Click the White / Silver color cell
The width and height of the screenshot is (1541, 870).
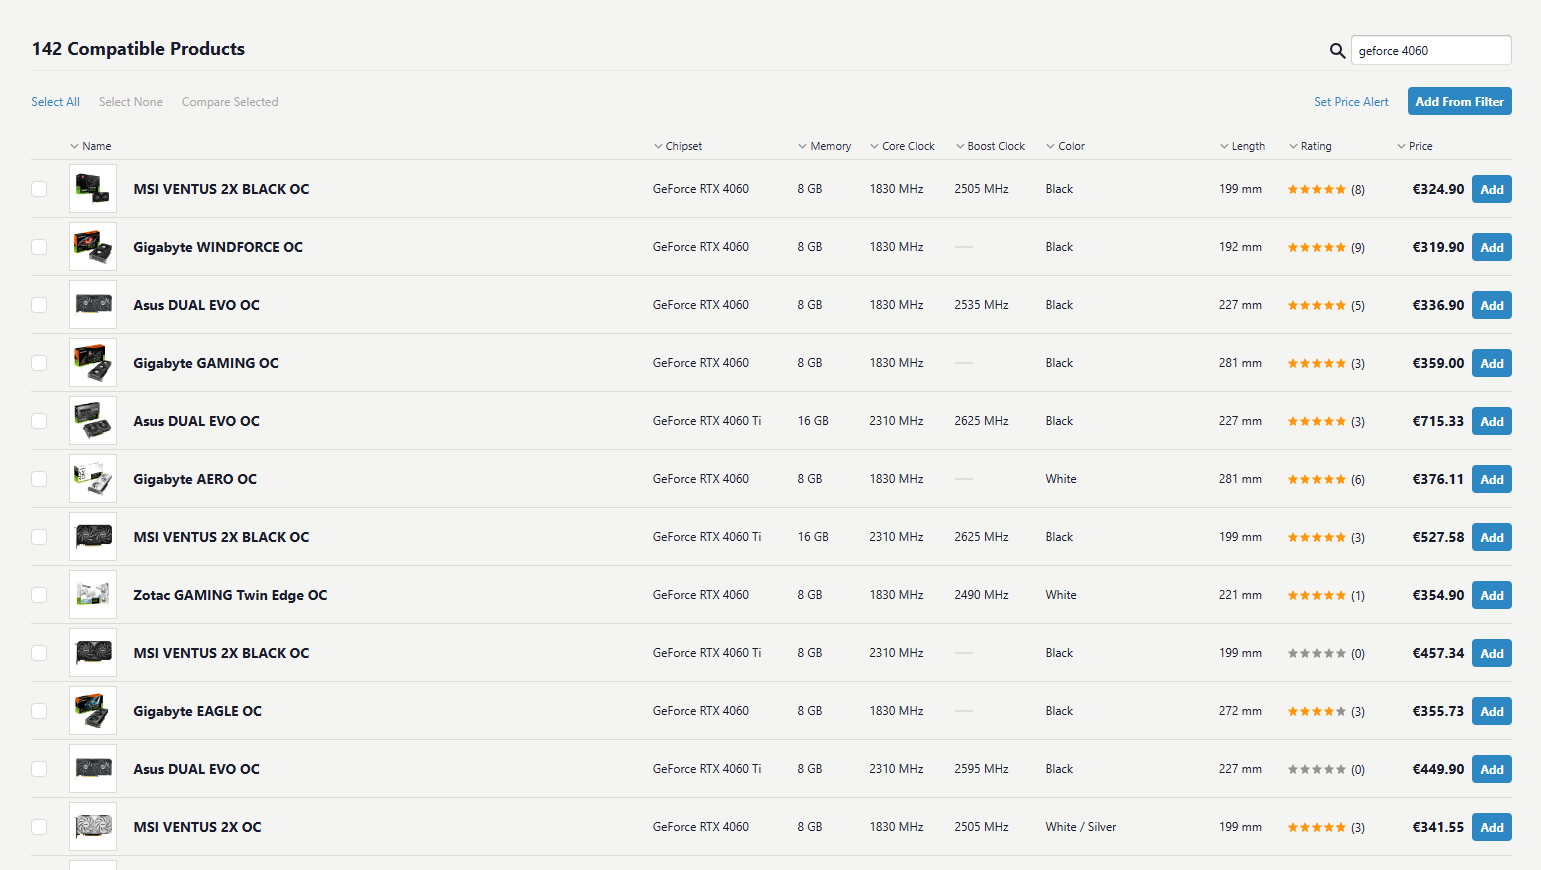click(1081, 827)
